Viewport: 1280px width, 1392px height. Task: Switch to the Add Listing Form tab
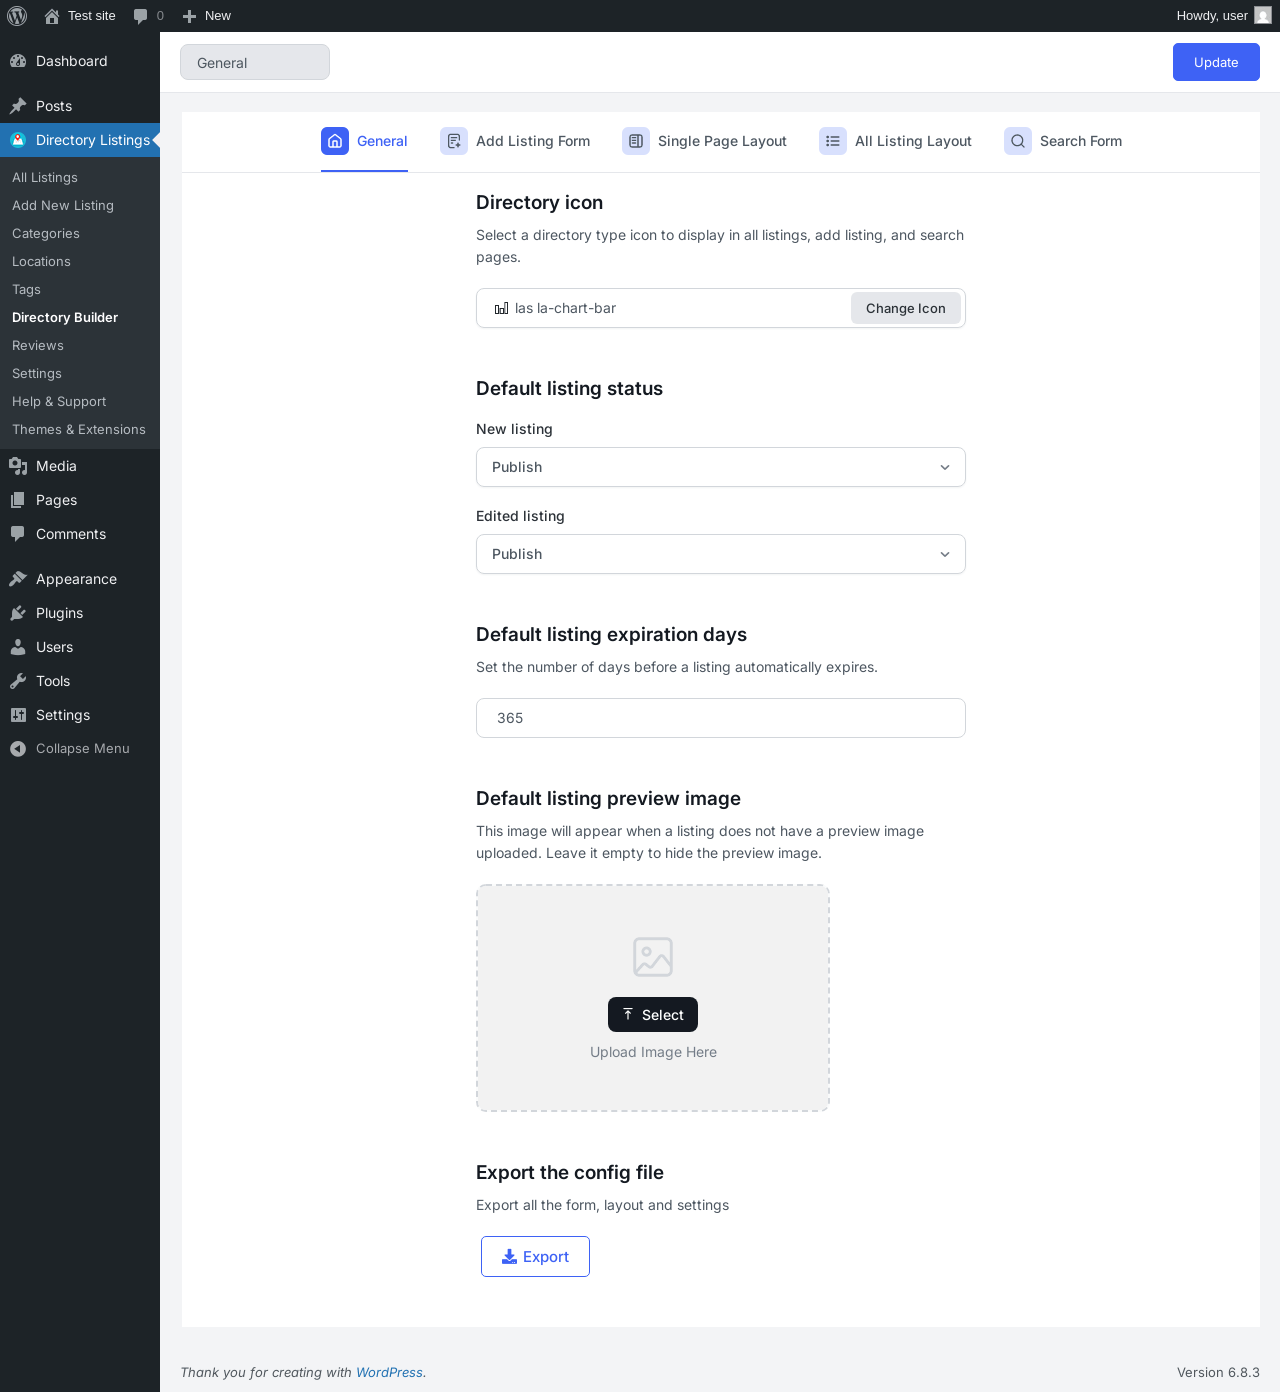tap(515, 141)
